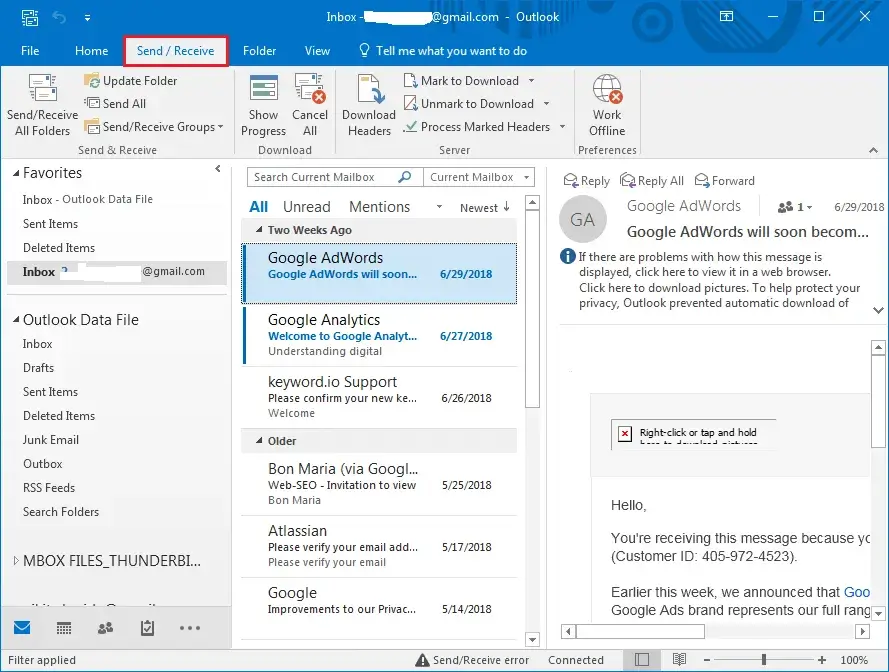Click the Send All button
This screenshot has width=889, height=672.
[116, 104]
